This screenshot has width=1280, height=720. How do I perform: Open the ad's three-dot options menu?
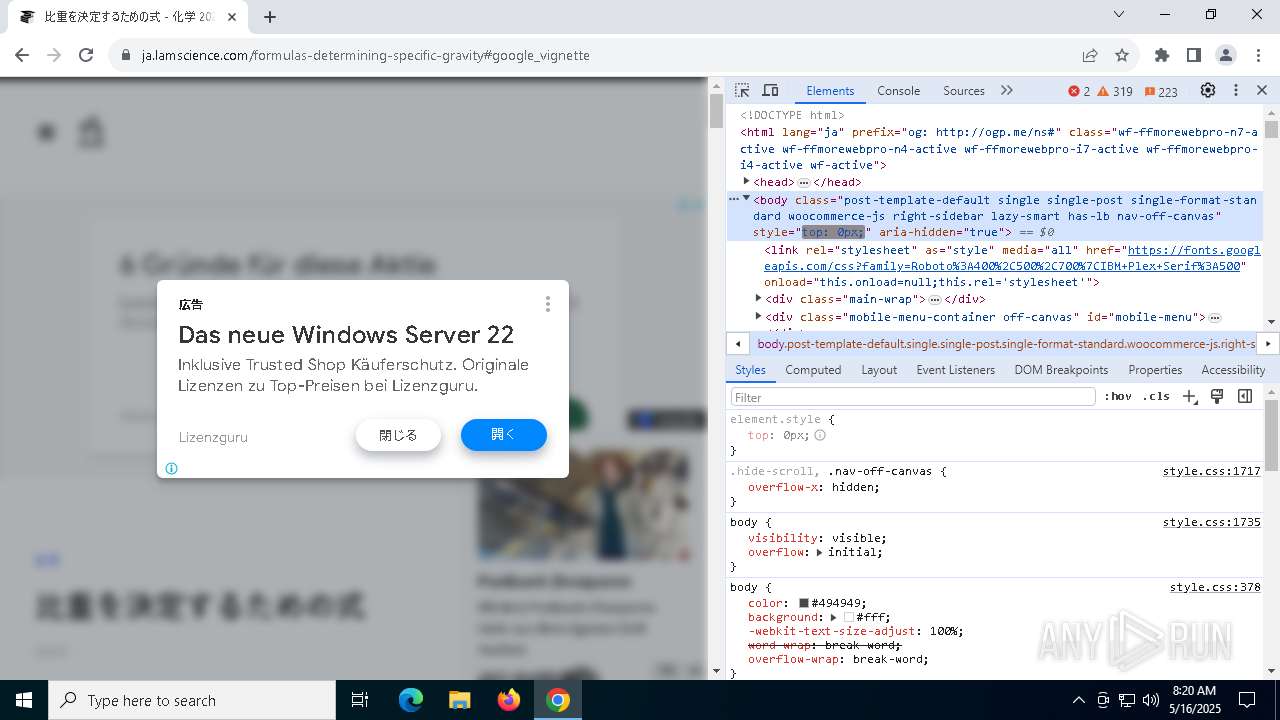(x=547, y=304)
